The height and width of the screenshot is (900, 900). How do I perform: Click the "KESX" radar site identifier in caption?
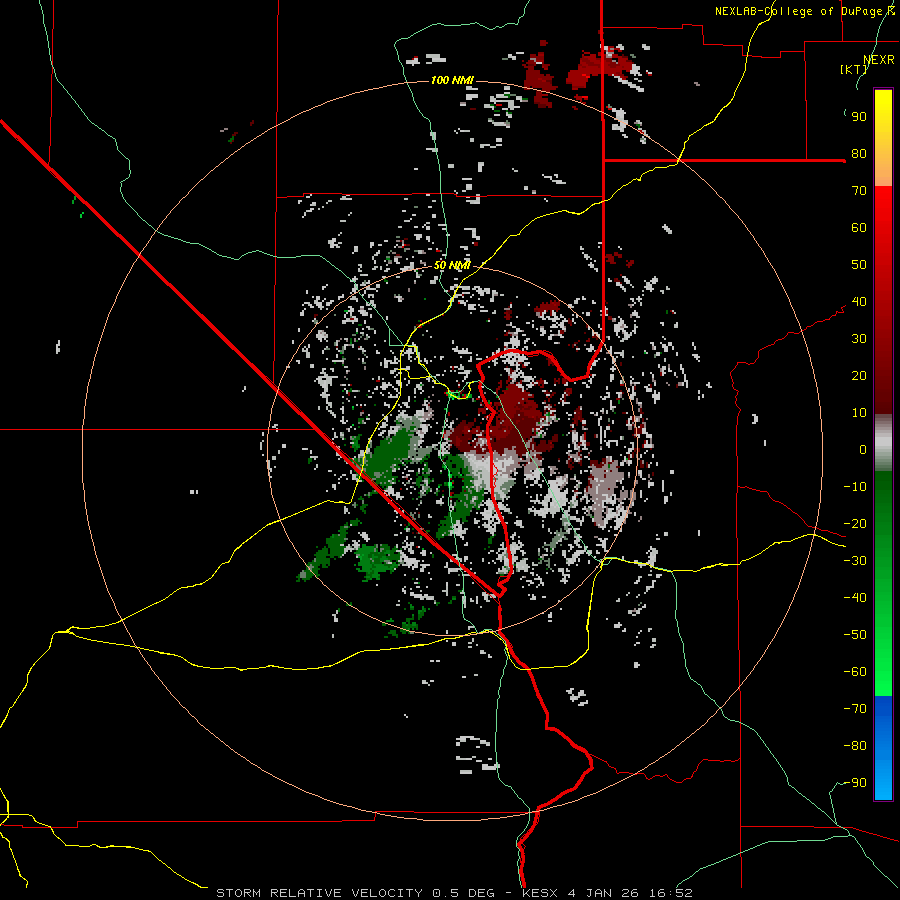tap(540, 893)
